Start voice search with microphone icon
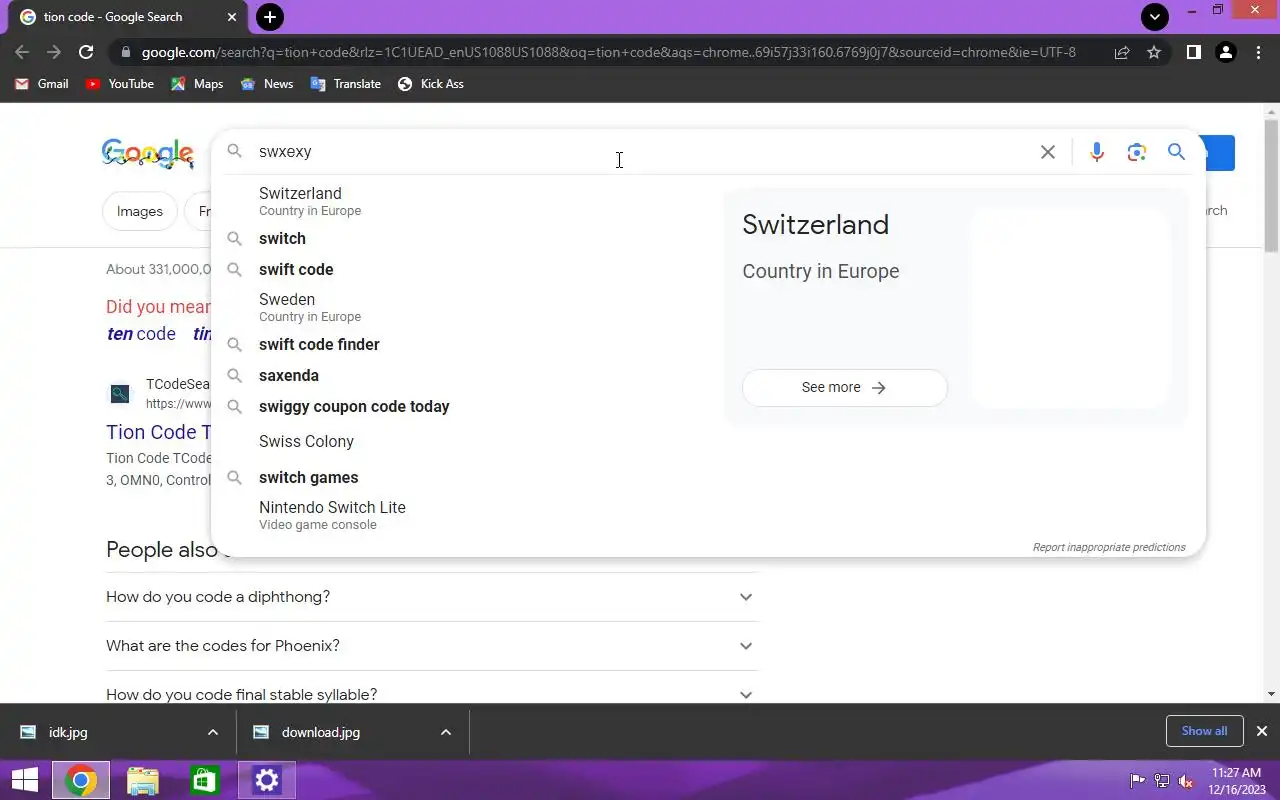Viewport: 1280px width, 800px height. [x=1097, y=152]
